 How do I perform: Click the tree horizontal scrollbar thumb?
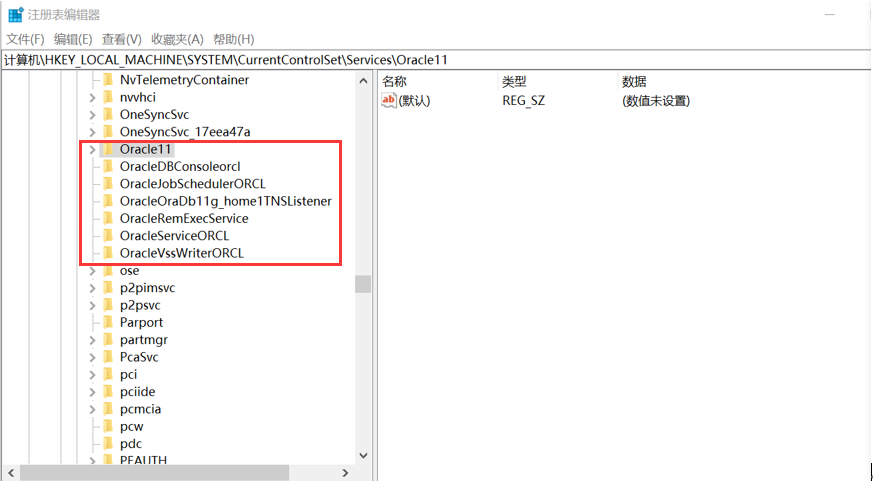click(154, 473)
